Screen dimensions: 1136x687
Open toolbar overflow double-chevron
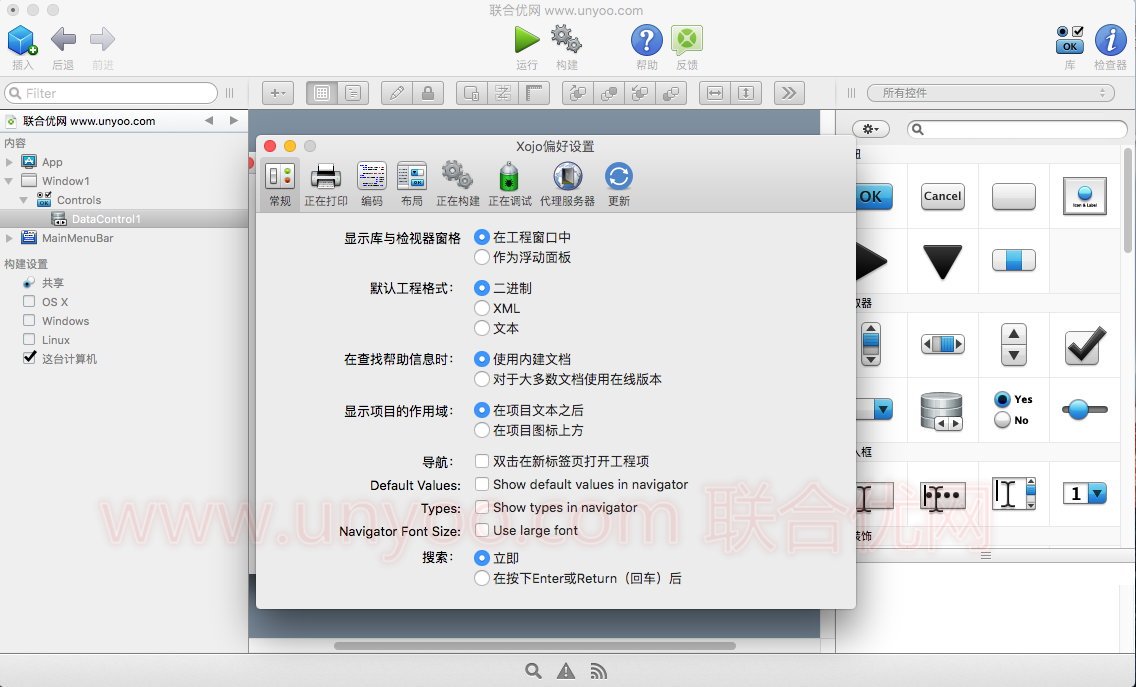pos(789,93)
